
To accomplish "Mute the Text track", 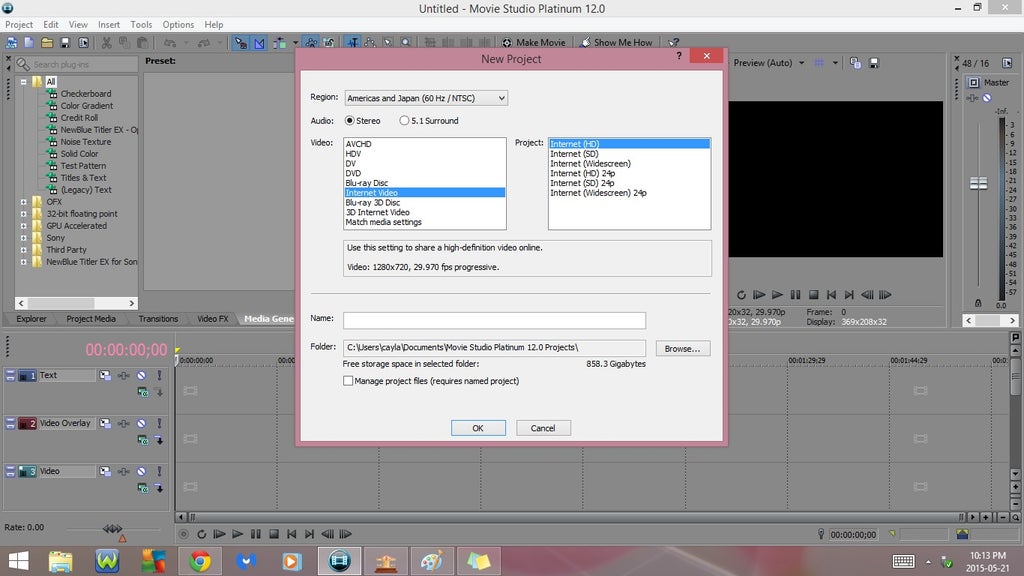I will [142, 376].
